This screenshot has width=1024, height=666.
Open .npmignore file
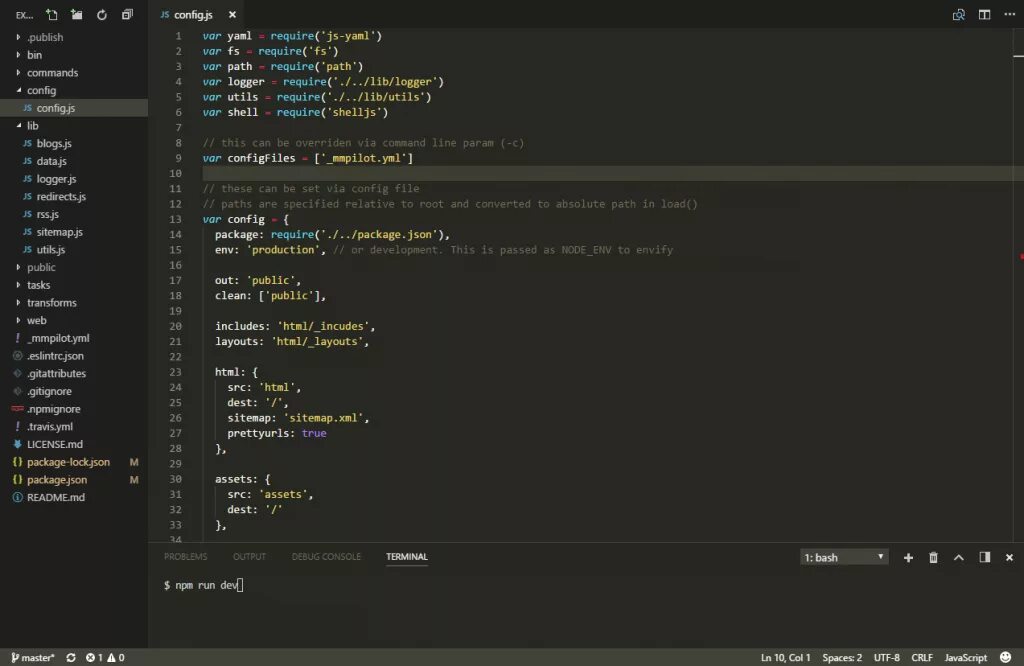[x=74, y=409]
